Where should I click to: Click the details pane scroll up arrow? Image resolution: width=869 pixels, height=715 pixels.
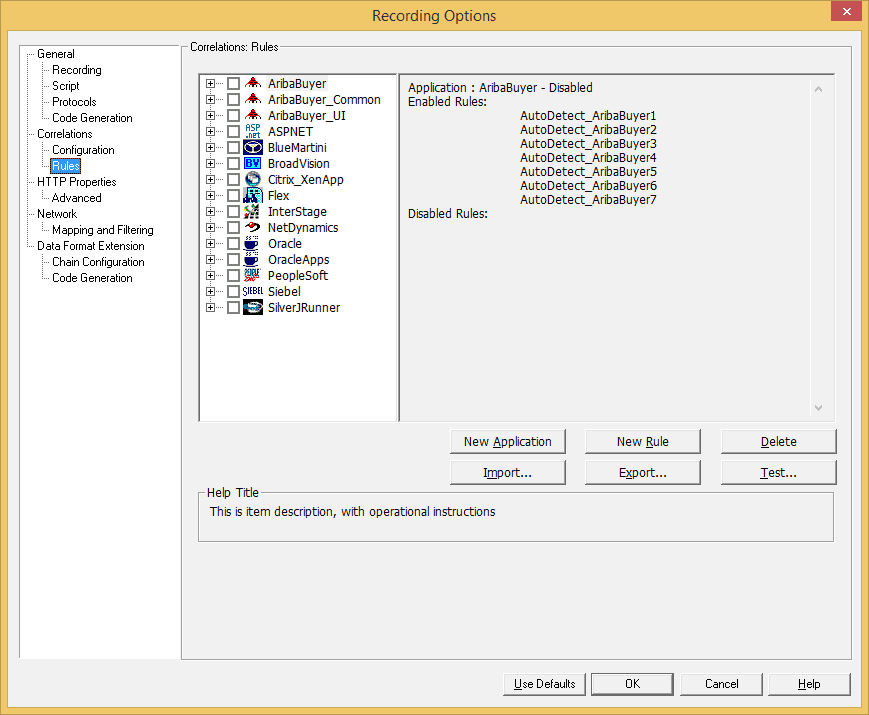coord(818,89)
